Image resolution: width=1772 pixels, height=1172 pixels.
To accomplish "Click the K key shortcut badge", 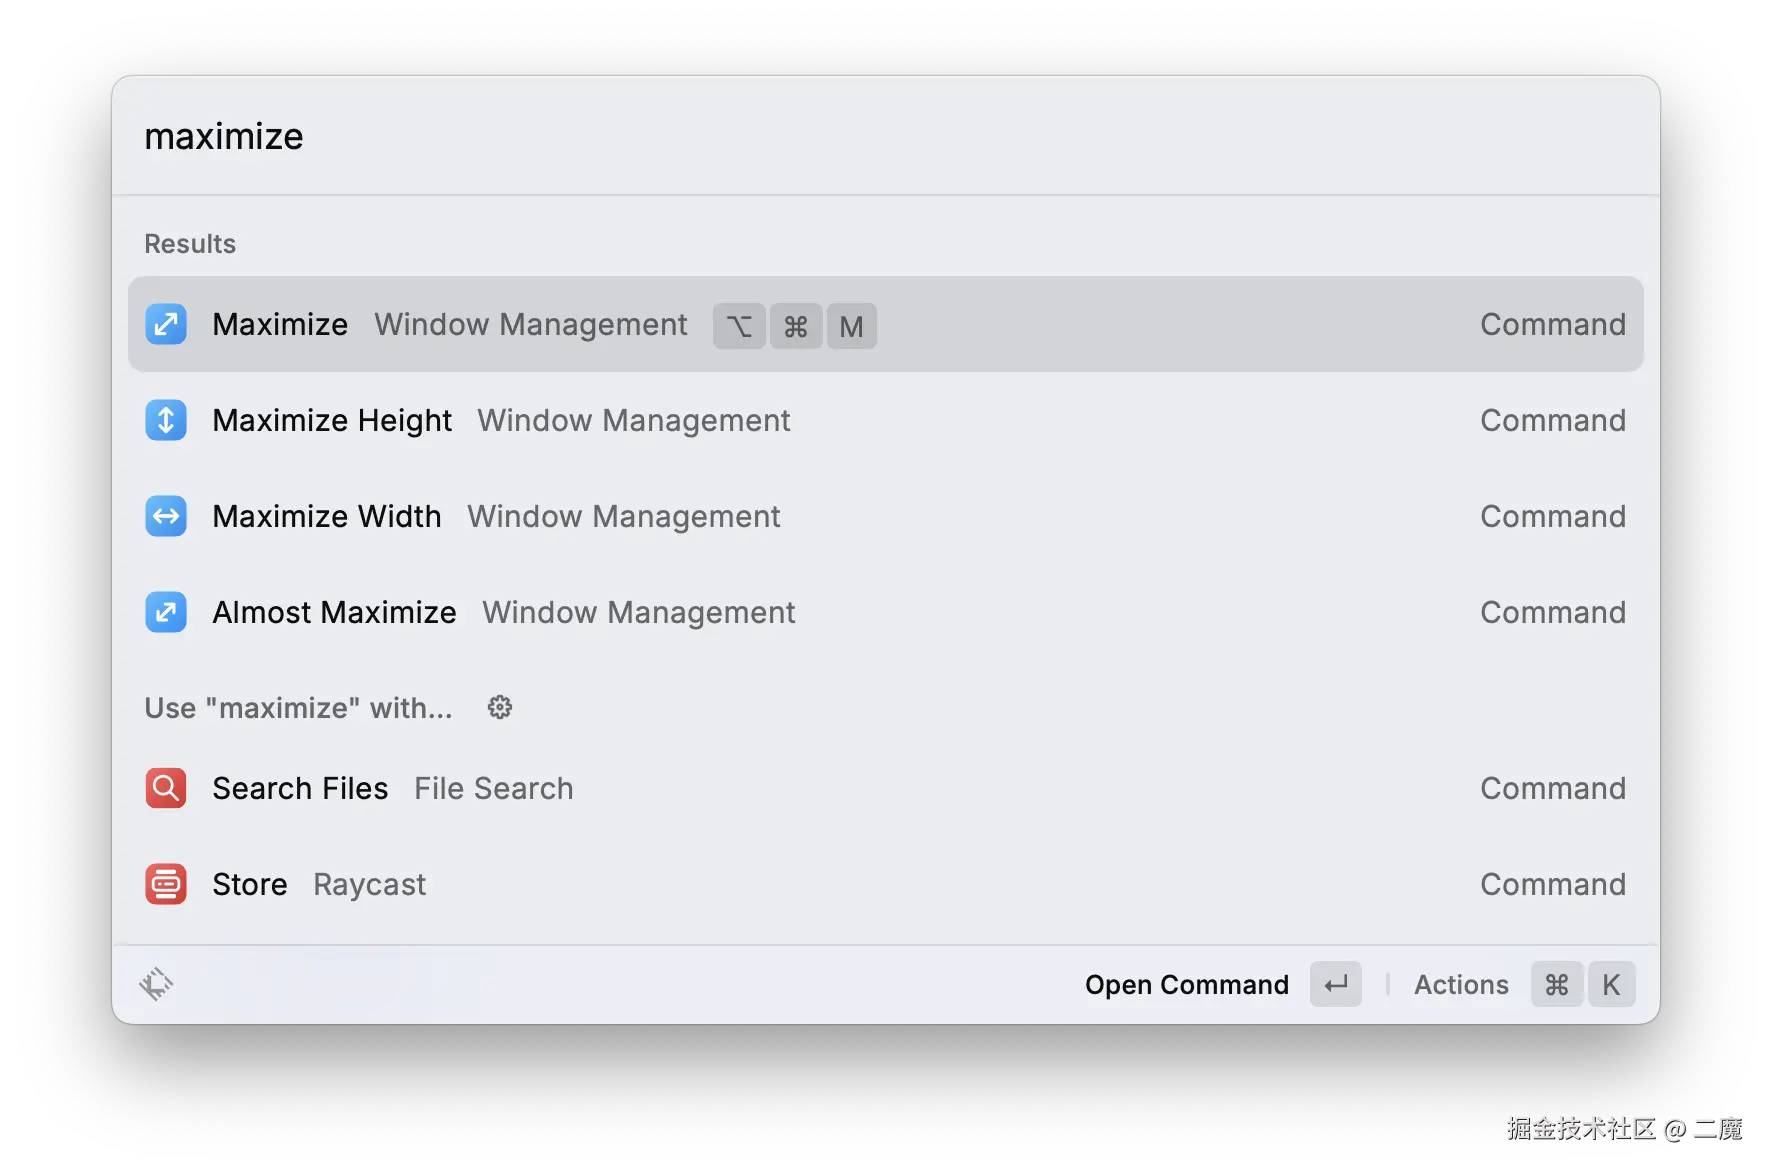I will 1611,985.
